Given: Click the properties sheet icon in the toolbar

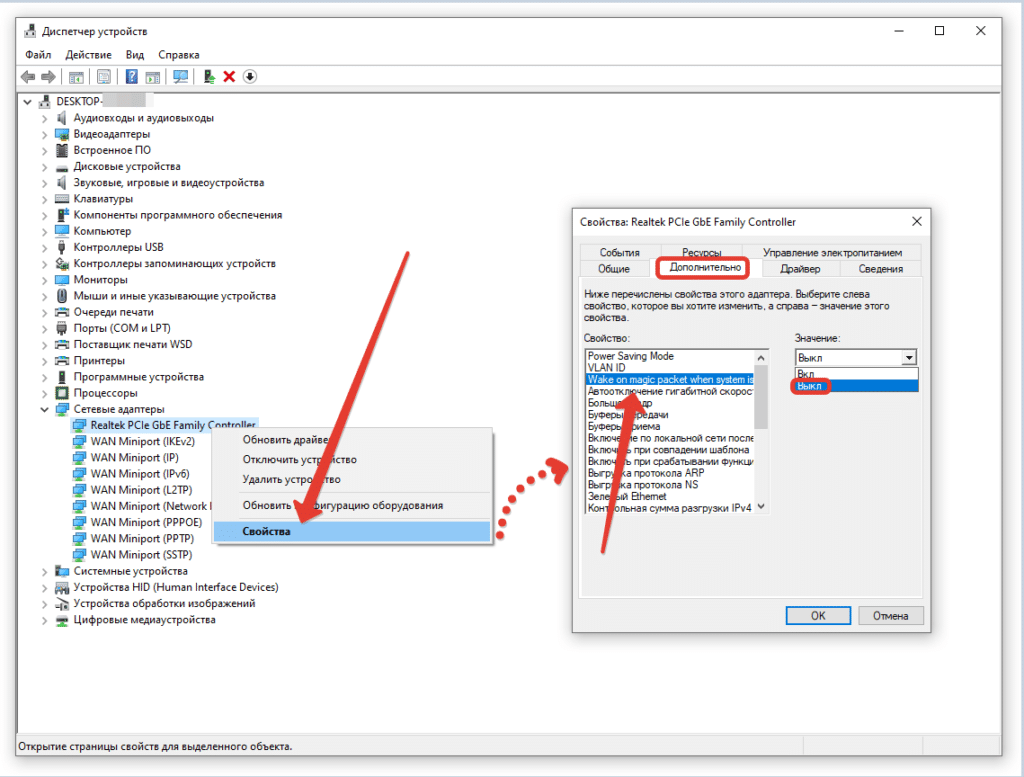Looking at the screenshot, I should pos(103,77).
